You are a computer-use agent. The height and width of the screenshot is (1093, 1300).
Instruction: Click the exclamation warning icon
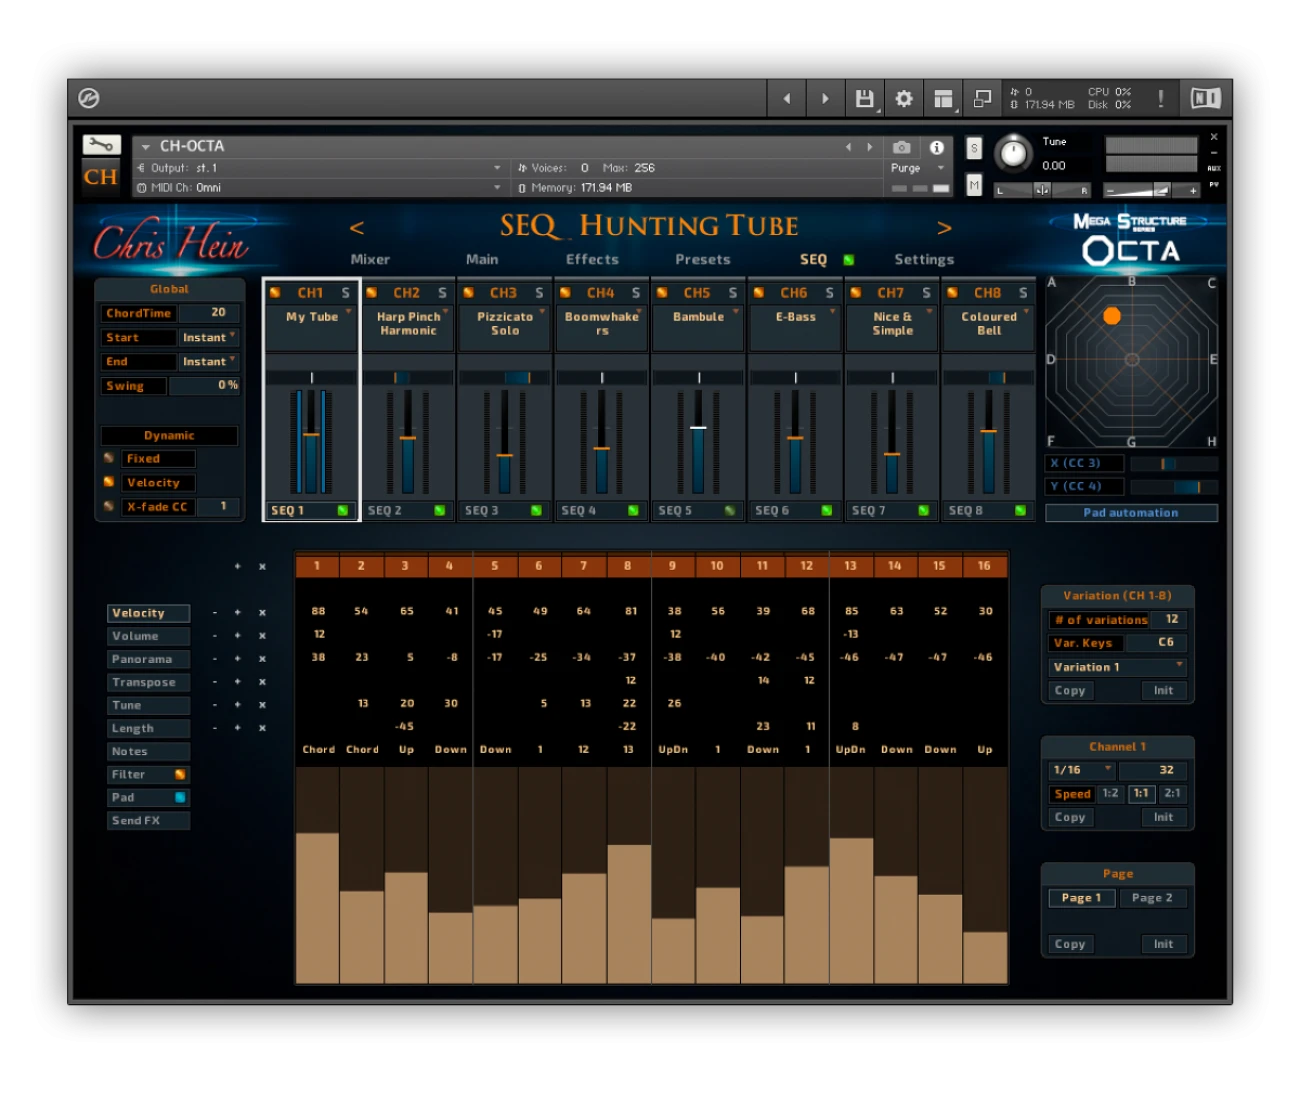1160,98
